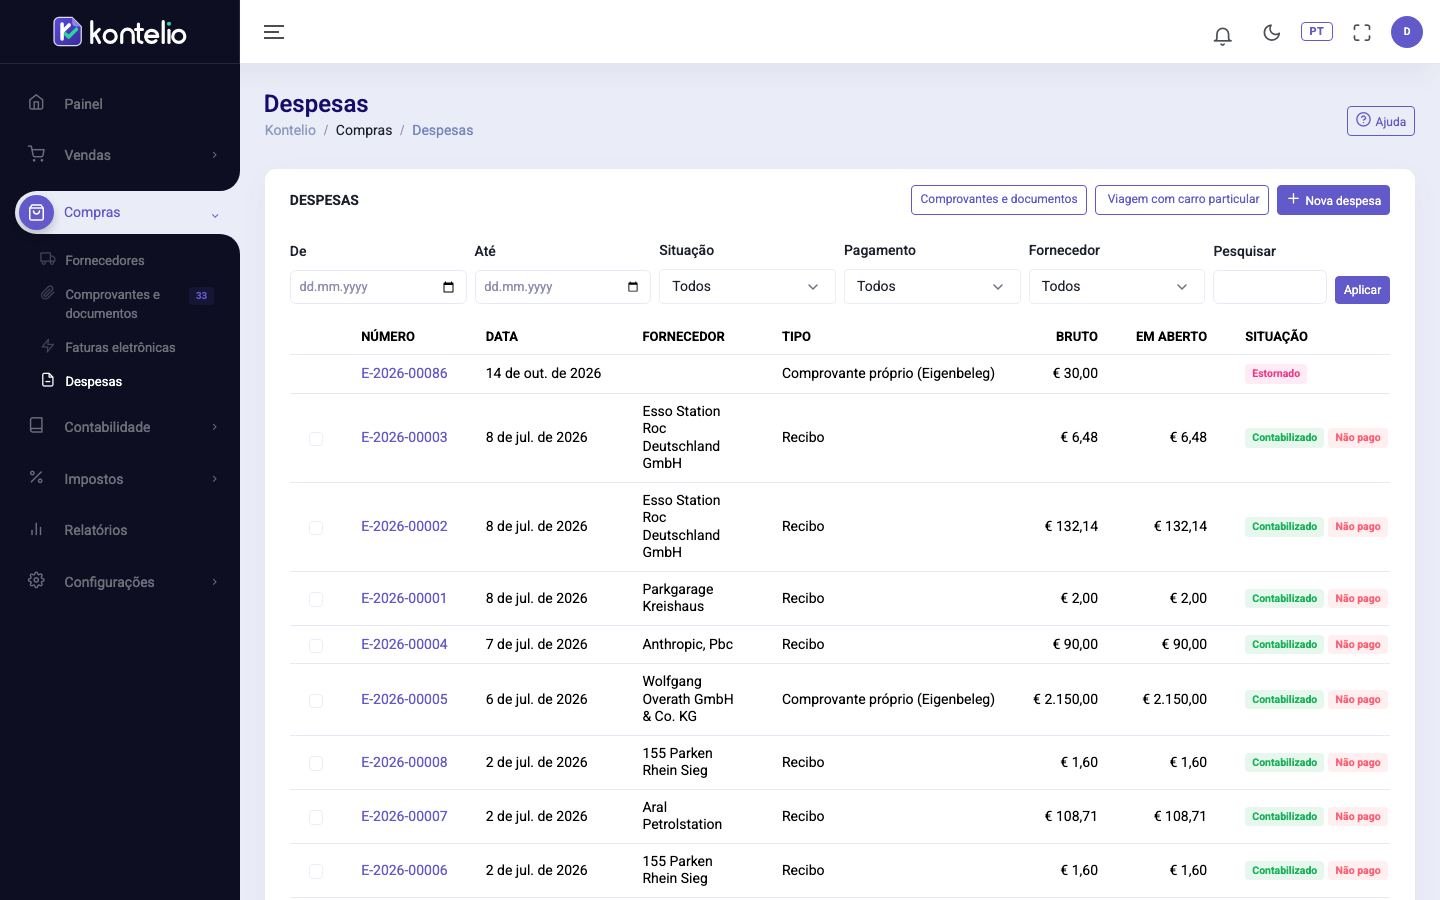Open the user avatar D menu
The image size is (1440, 900).
click(1406, 31)
